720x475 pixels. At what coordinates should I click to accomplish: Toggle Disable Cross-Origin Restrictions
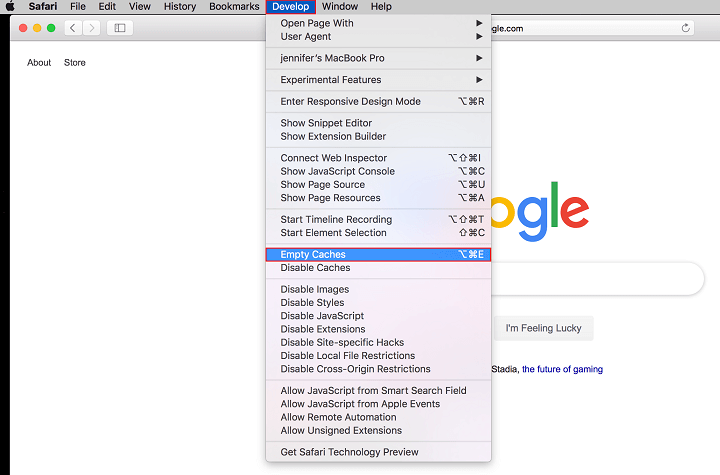tap(378, 369)
